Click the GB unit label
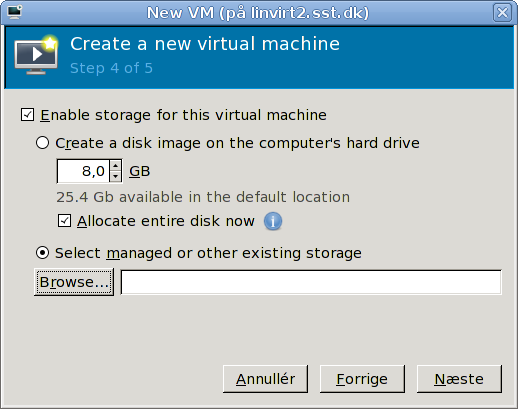Viewport: 518px width, 409px height. click(140, 171)
